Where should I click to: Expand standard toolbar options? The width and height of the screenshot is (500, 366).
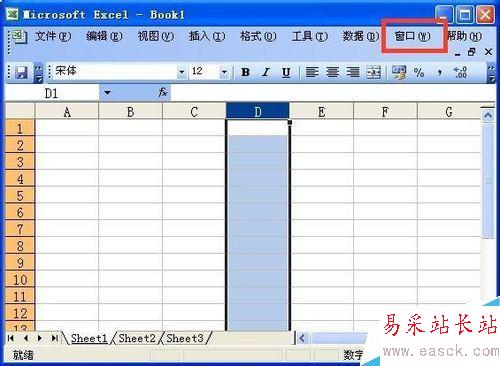tap(39, 72)
